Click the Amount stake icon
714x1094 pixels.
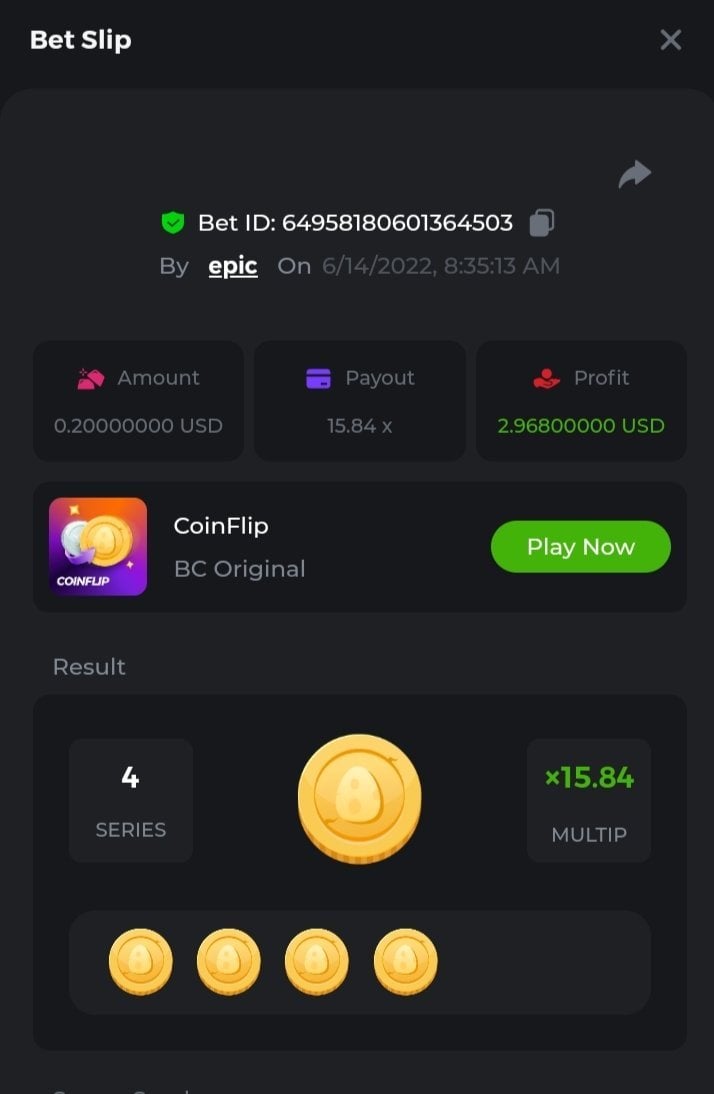point(91,378)
